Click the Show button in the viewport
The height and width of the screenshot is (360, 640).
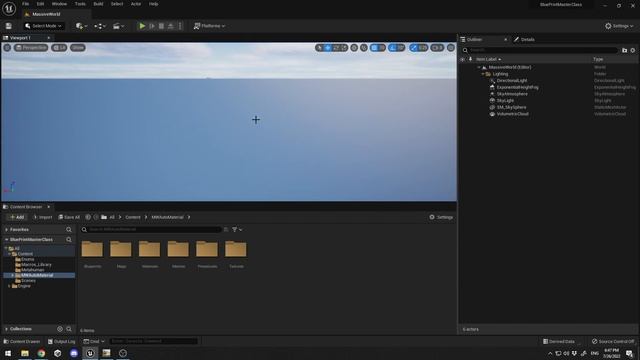pyautogui.click(x=78, y=48)
